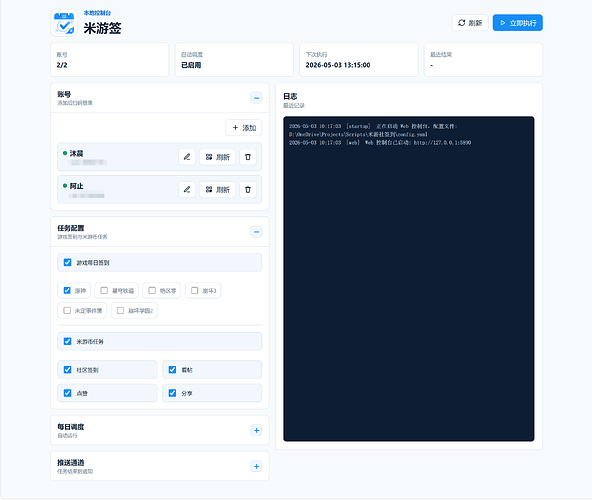The image size is (592, 500).
Task: Refresh login for the 阿止 account
Action: 217,189
